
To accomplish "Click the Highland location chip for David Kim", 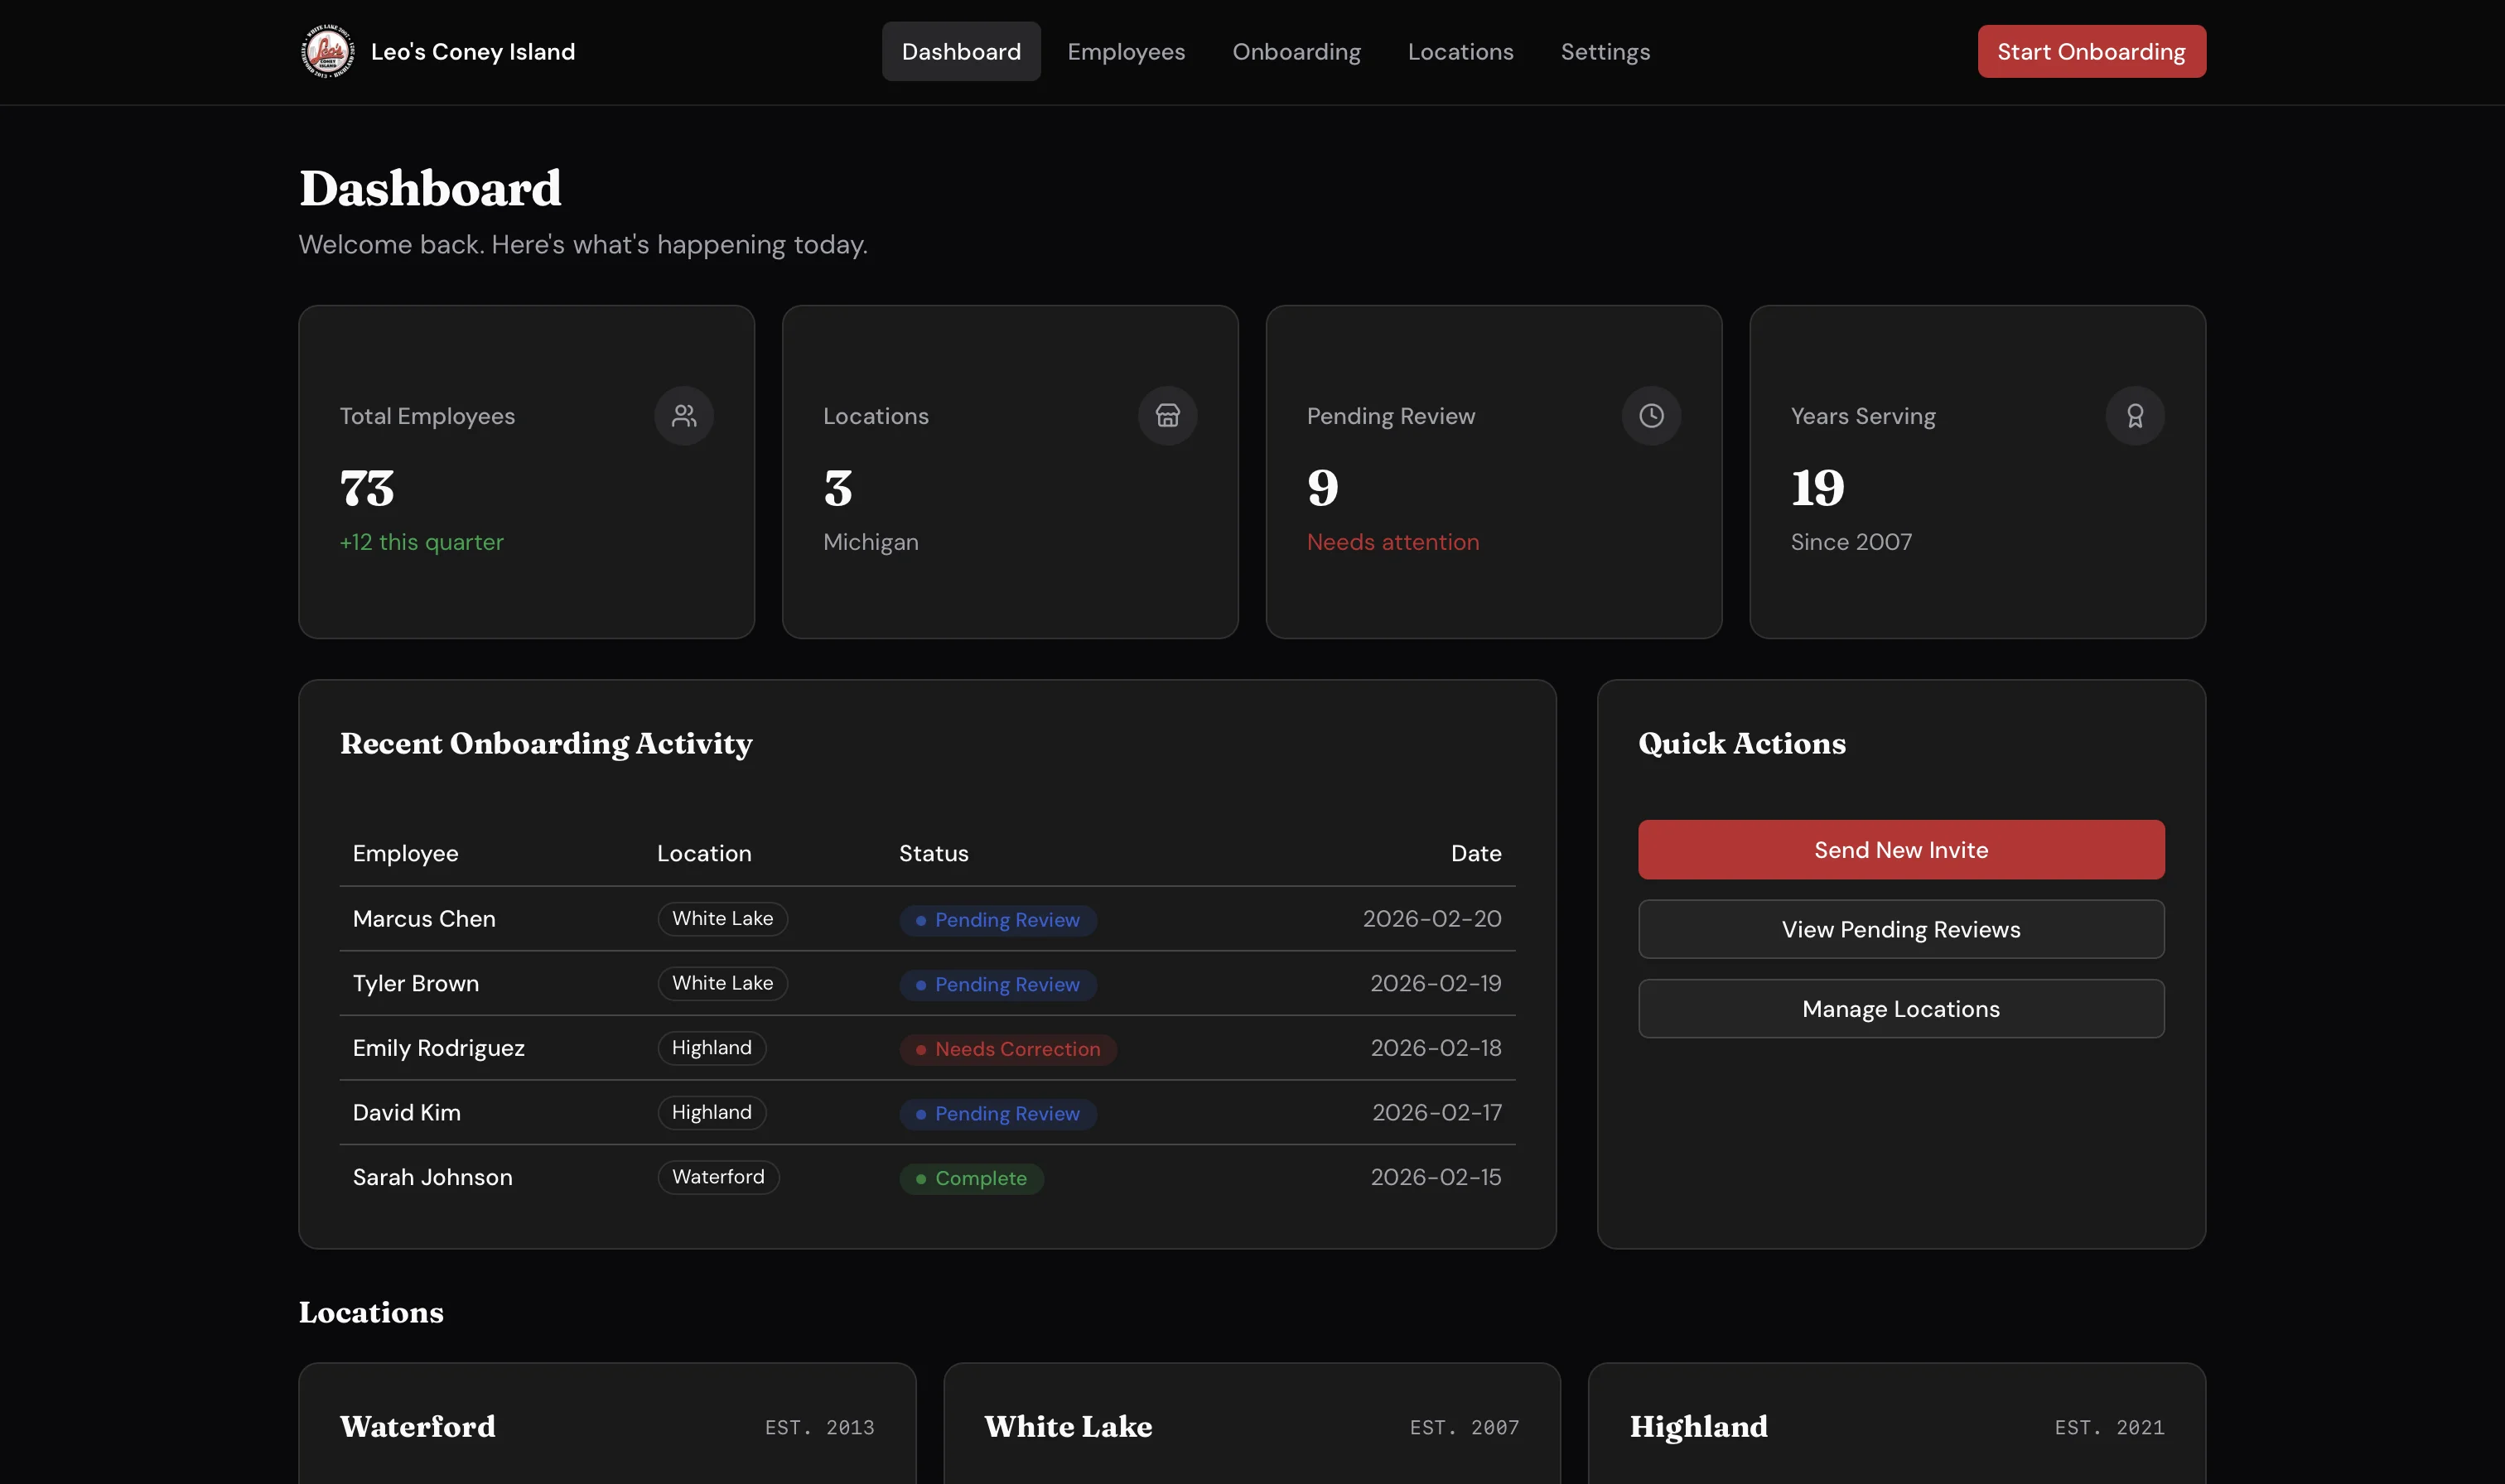I will click(711, 1112).
